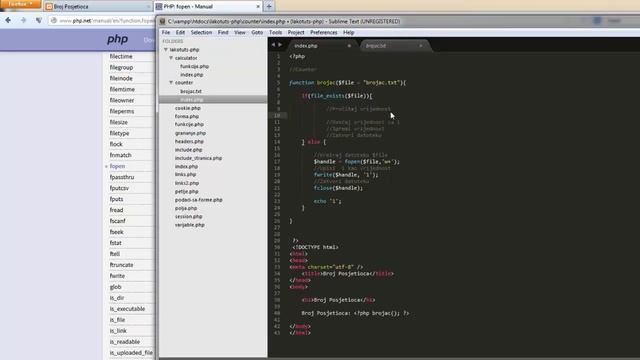Viewport: 640px width, 360px height.
Task: Click the ftruncate link in PHP manual list
Action: 121,265
